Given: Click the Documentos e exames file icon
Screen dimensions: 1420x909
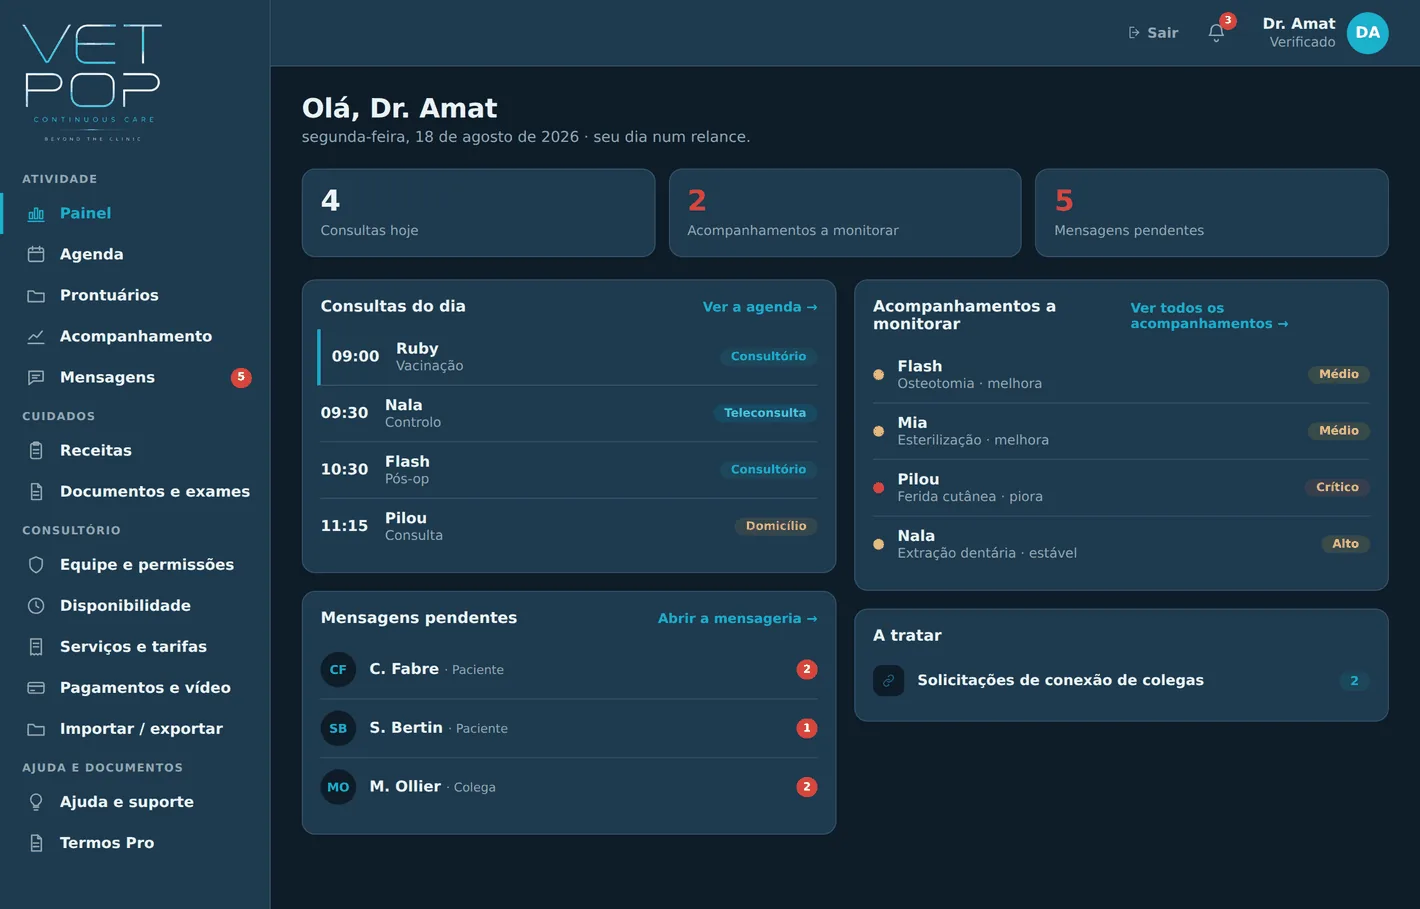Looking at the screenshot, I should (36, 491).
